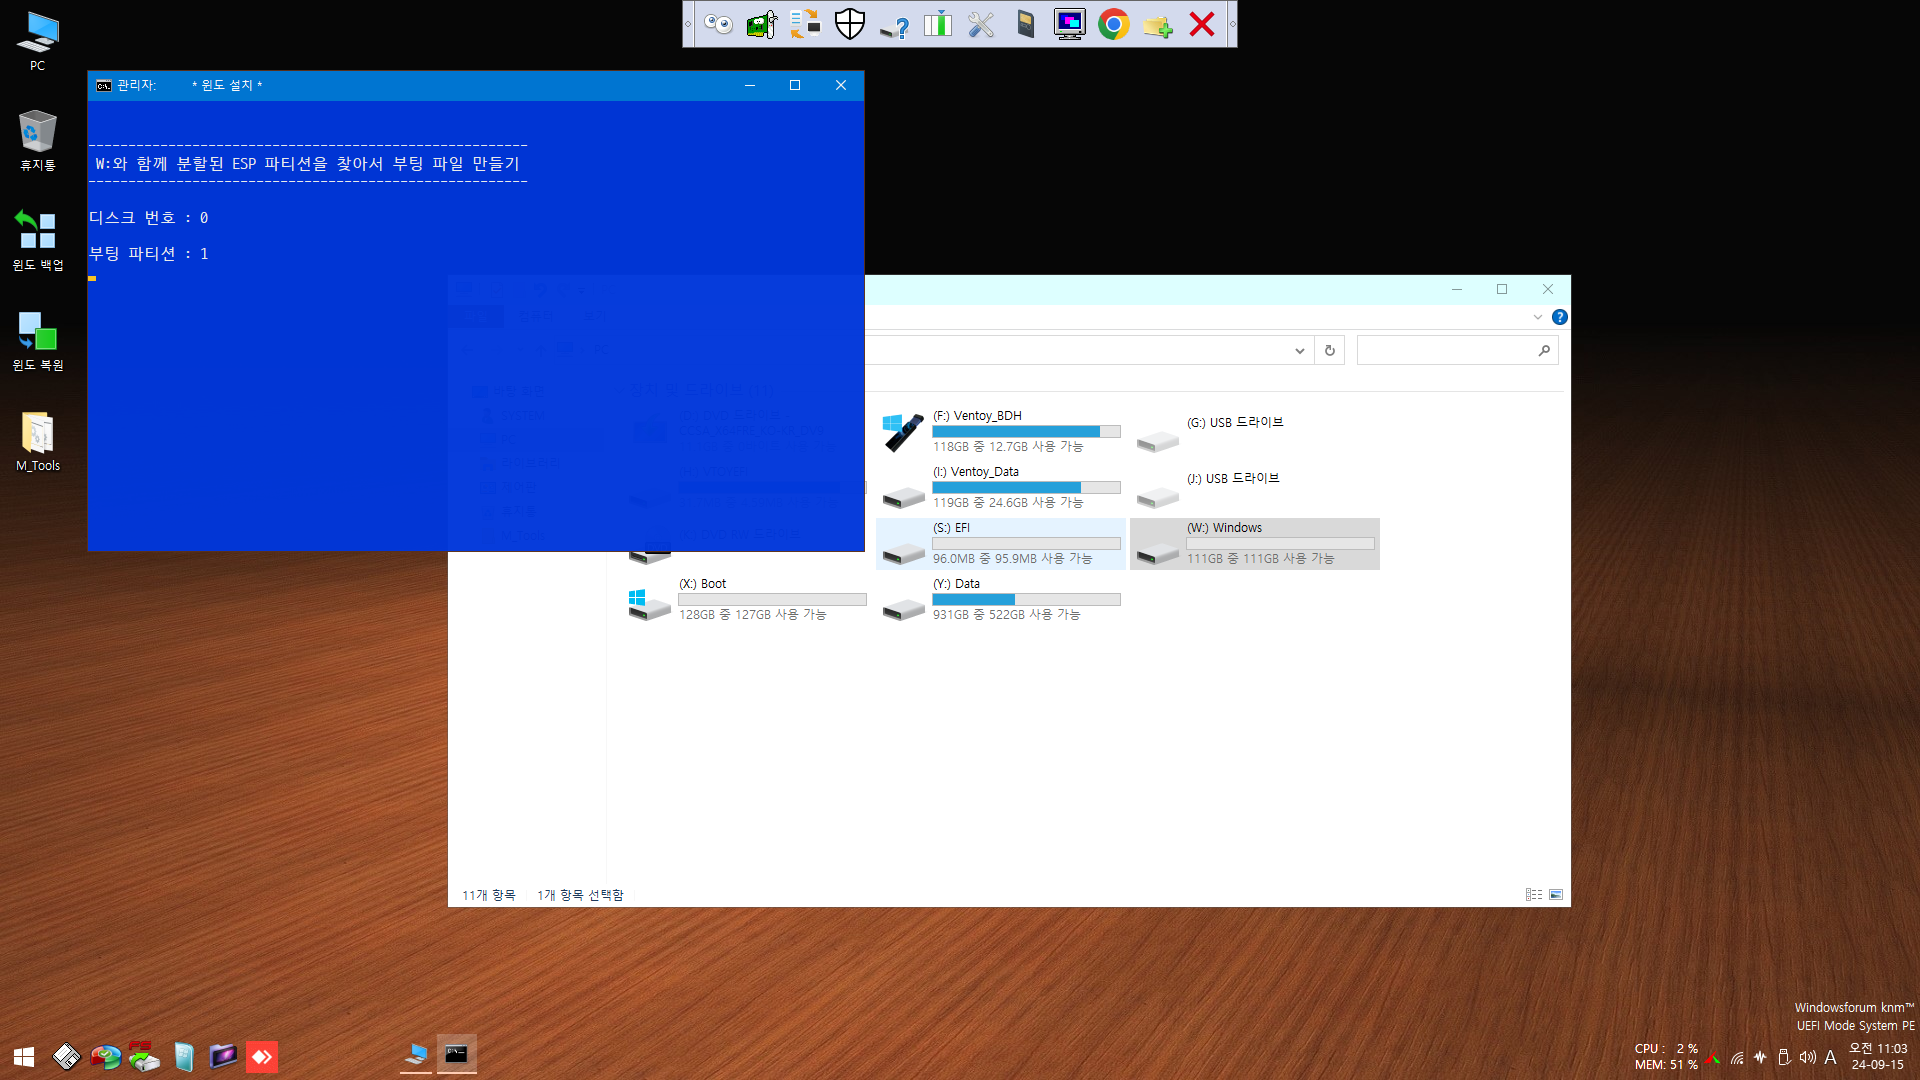Launch Chrome from the top dock
Screen dimensions: 1920x1080
pos(1114,24)
